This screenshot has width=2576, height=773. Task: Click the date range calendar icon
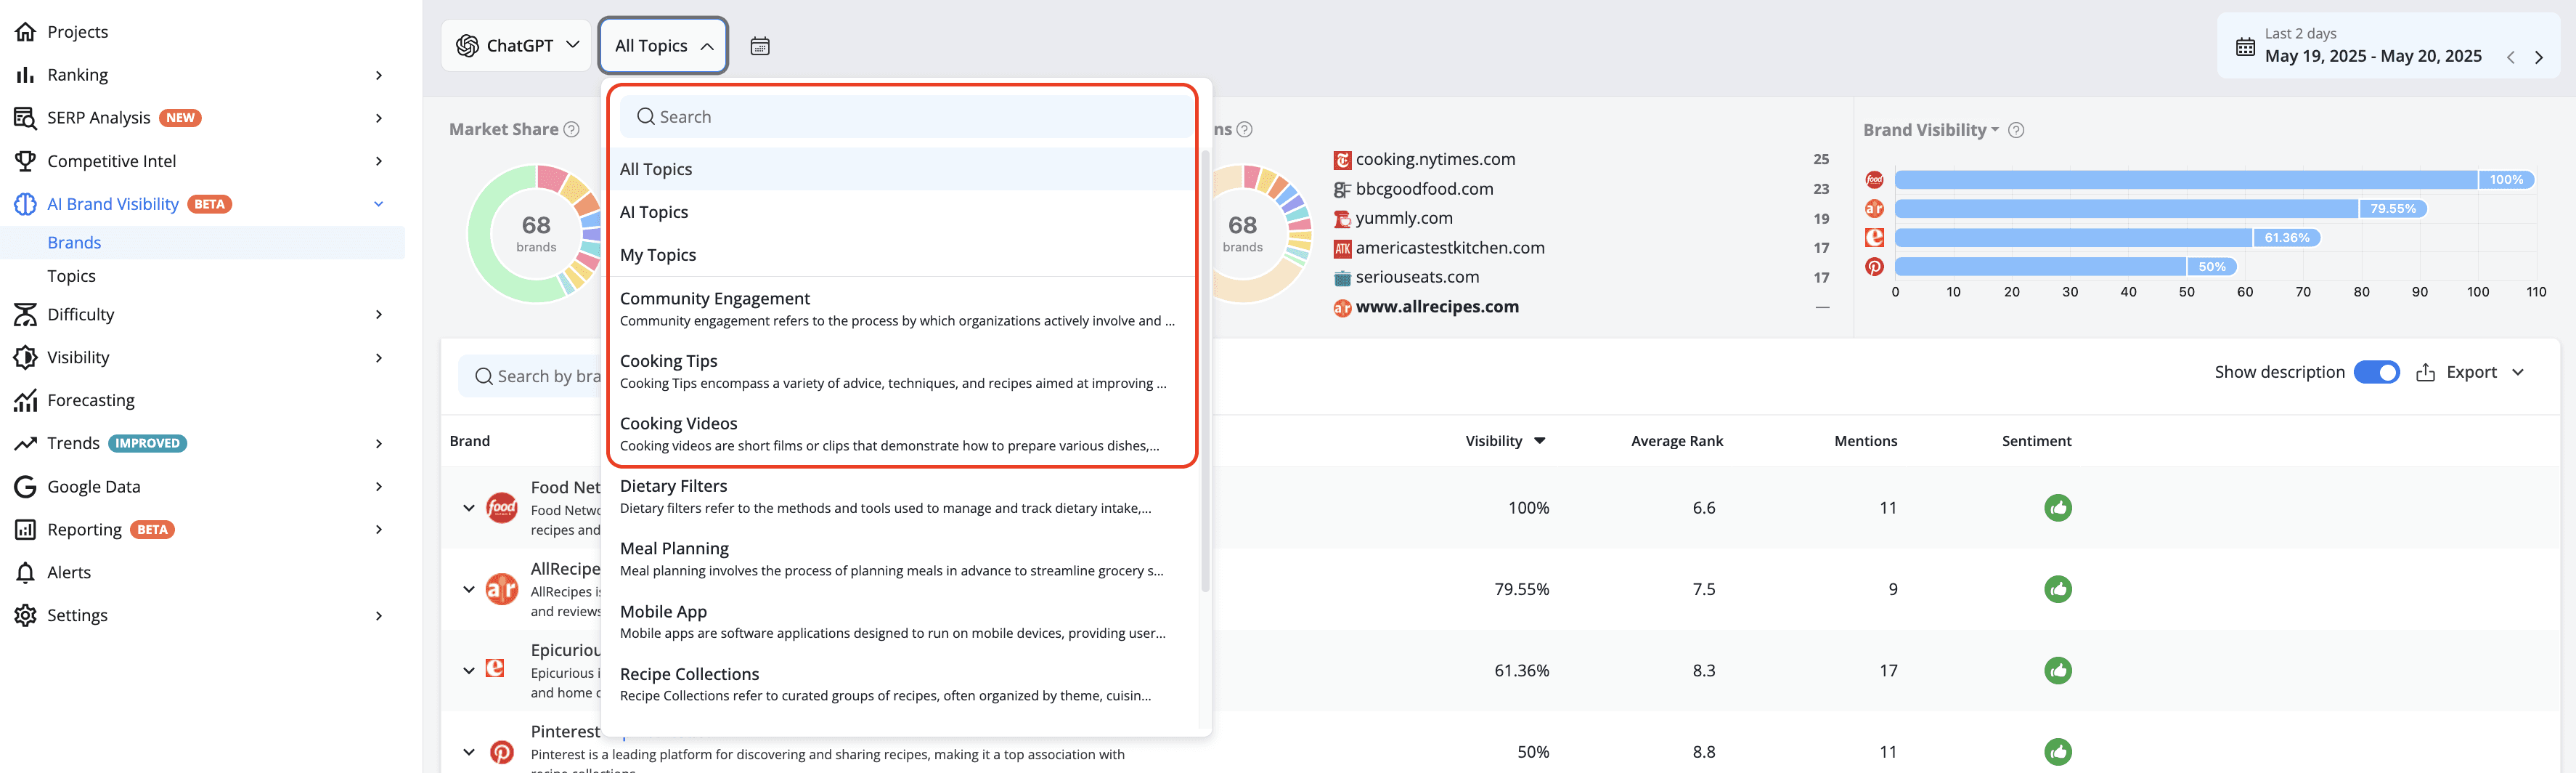(x=2245, y=47)
